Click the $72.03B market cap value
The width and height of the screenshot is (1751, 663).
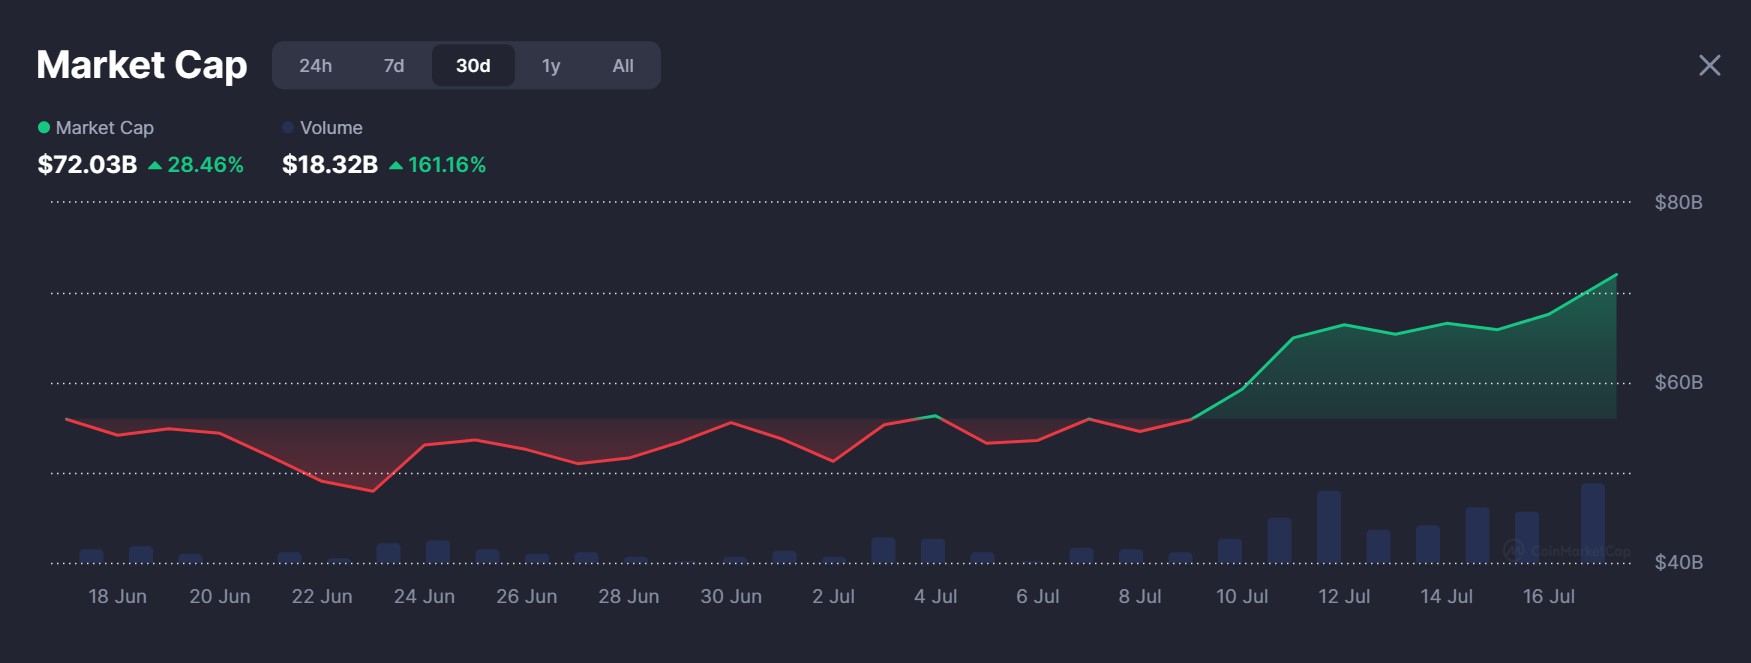87,165
